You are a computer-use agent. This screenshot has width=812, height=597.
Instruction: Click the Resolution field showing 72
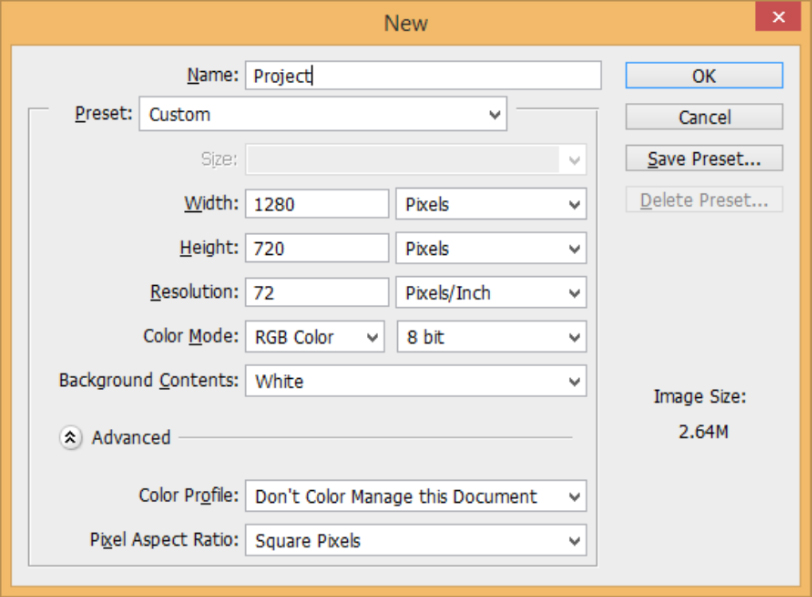(317, 293)
